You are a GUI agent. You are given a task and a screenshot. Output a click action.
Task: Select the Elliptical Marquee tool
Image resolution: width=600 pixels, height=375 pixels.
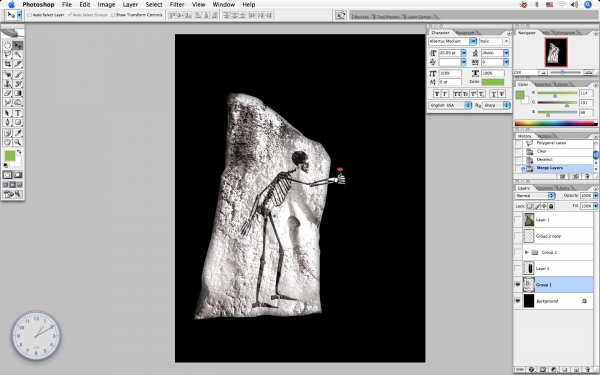pyautogui.click(x=7, y=46)
